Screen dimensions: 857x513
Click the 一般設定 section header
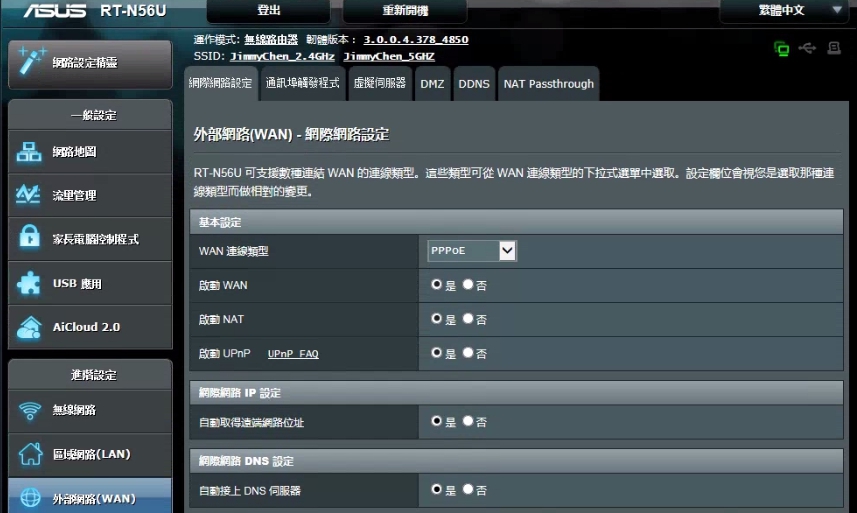(90, 115)
